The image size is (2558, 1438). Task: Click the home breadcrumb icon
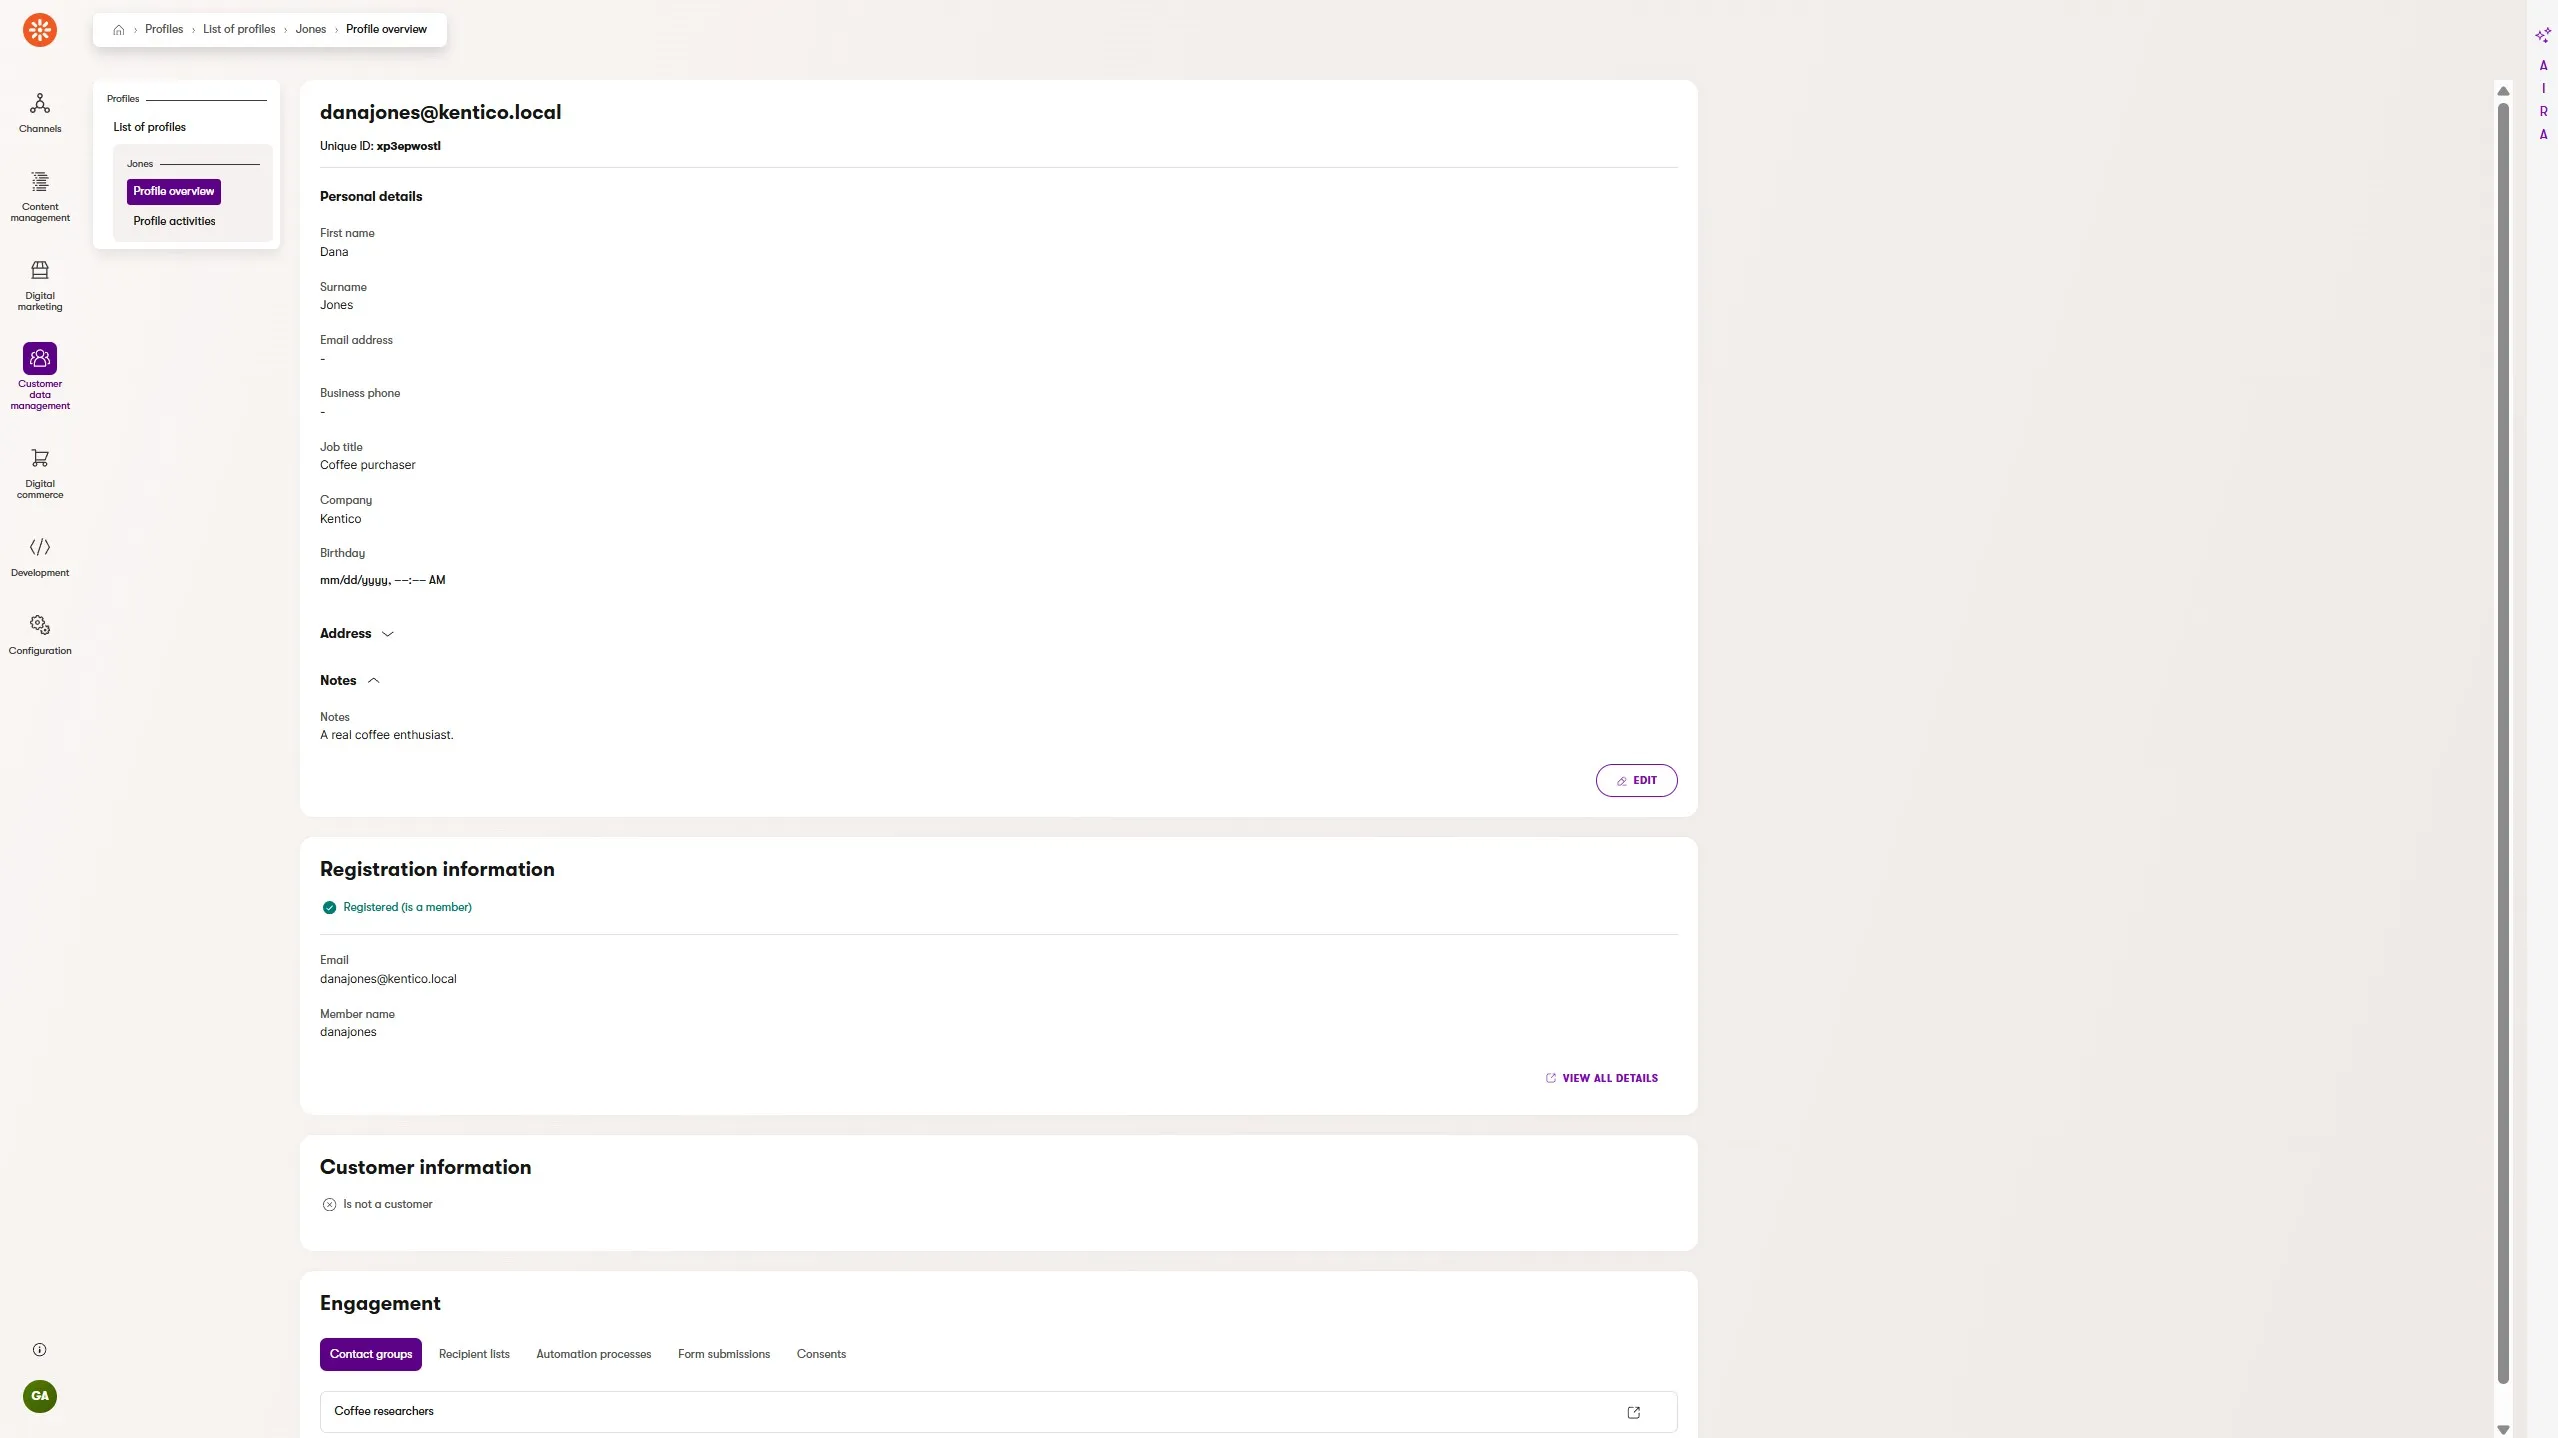pos(119,30)
